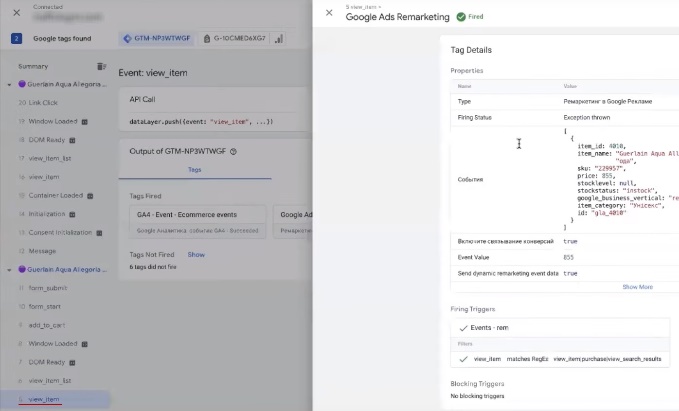Select event 20 Link Click
Screen dimensions: 679x411
(43, 103)
